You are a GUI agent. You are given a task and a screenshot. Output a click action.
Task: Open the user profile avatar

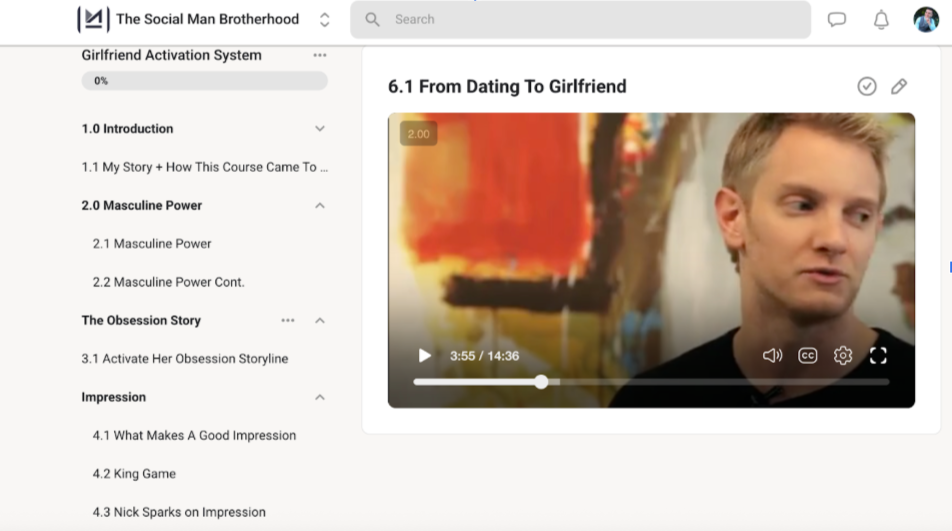pyautogui.click(x=925, y=19)
